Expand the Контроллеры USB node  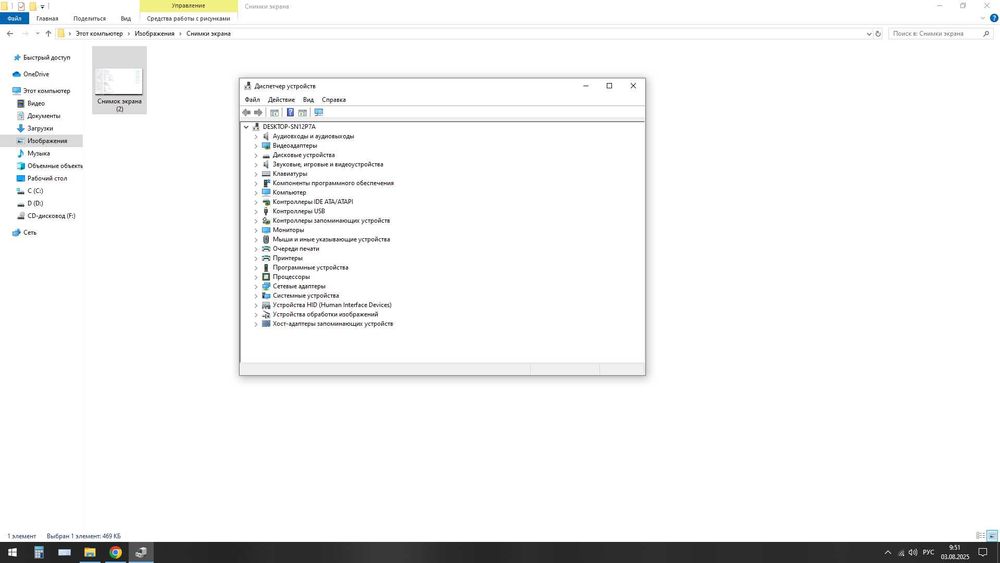256,212
